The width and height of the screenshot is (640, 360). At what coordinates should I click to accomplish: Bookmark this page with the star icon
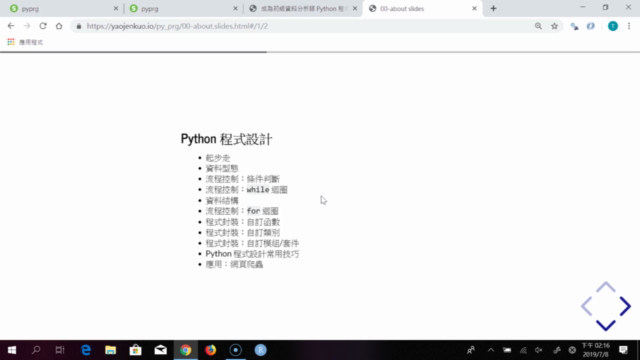[554, 26]
